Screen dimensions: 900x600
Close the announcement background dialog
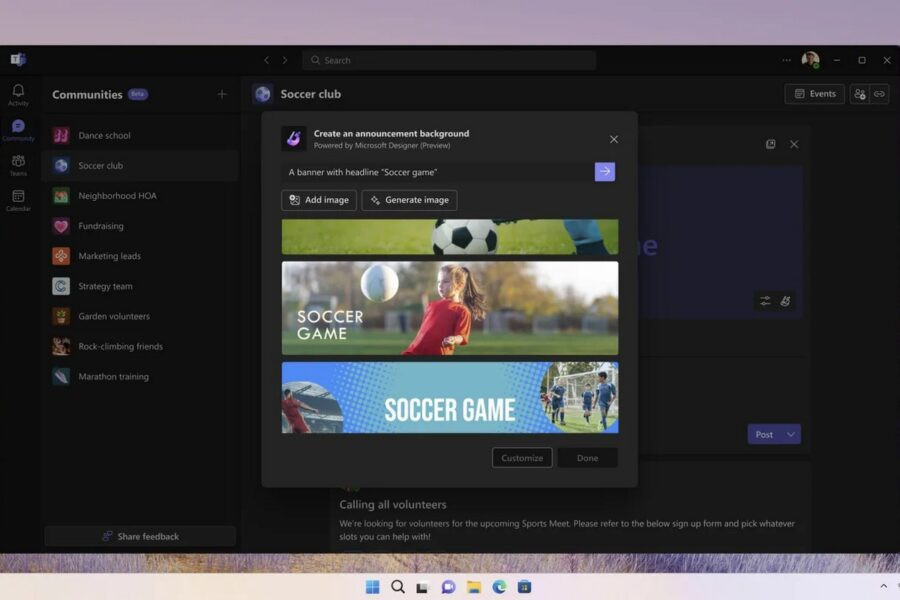tap(614, 139)
